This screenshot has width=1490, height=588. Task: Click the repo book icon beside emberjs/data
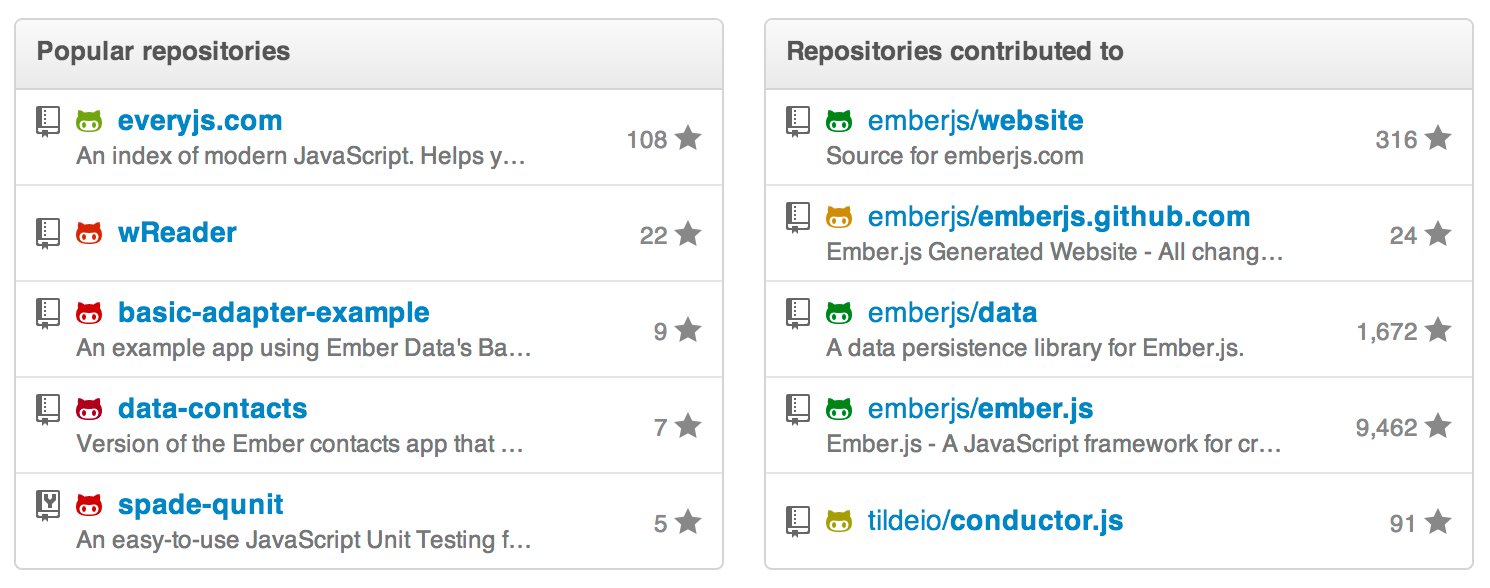(797, 313)
